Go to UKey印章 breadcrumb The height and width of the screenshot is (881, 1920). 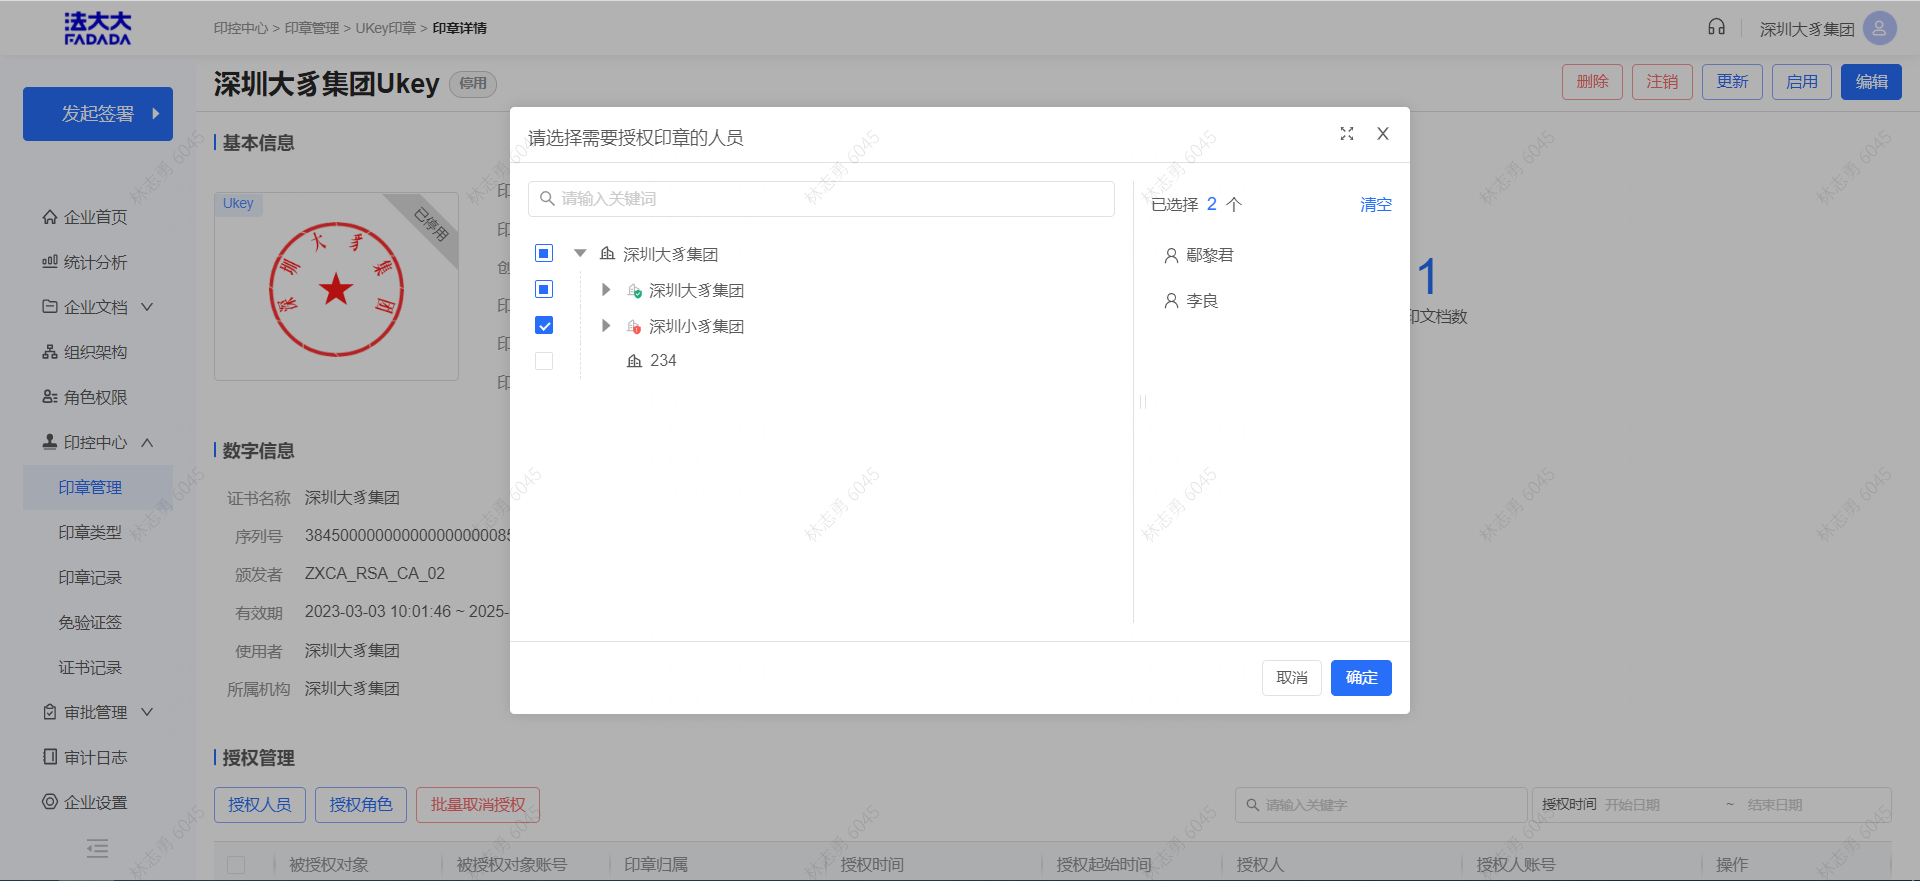coord(385,28)
